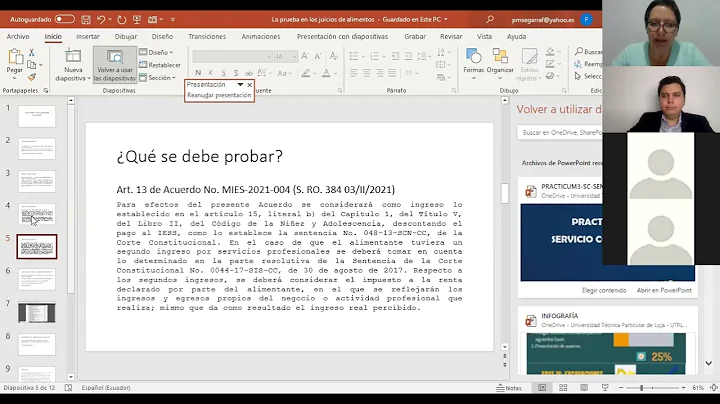Switch to the Animaciones tab
The width and height of the screenshot is (720, 404).
[261, 36]
